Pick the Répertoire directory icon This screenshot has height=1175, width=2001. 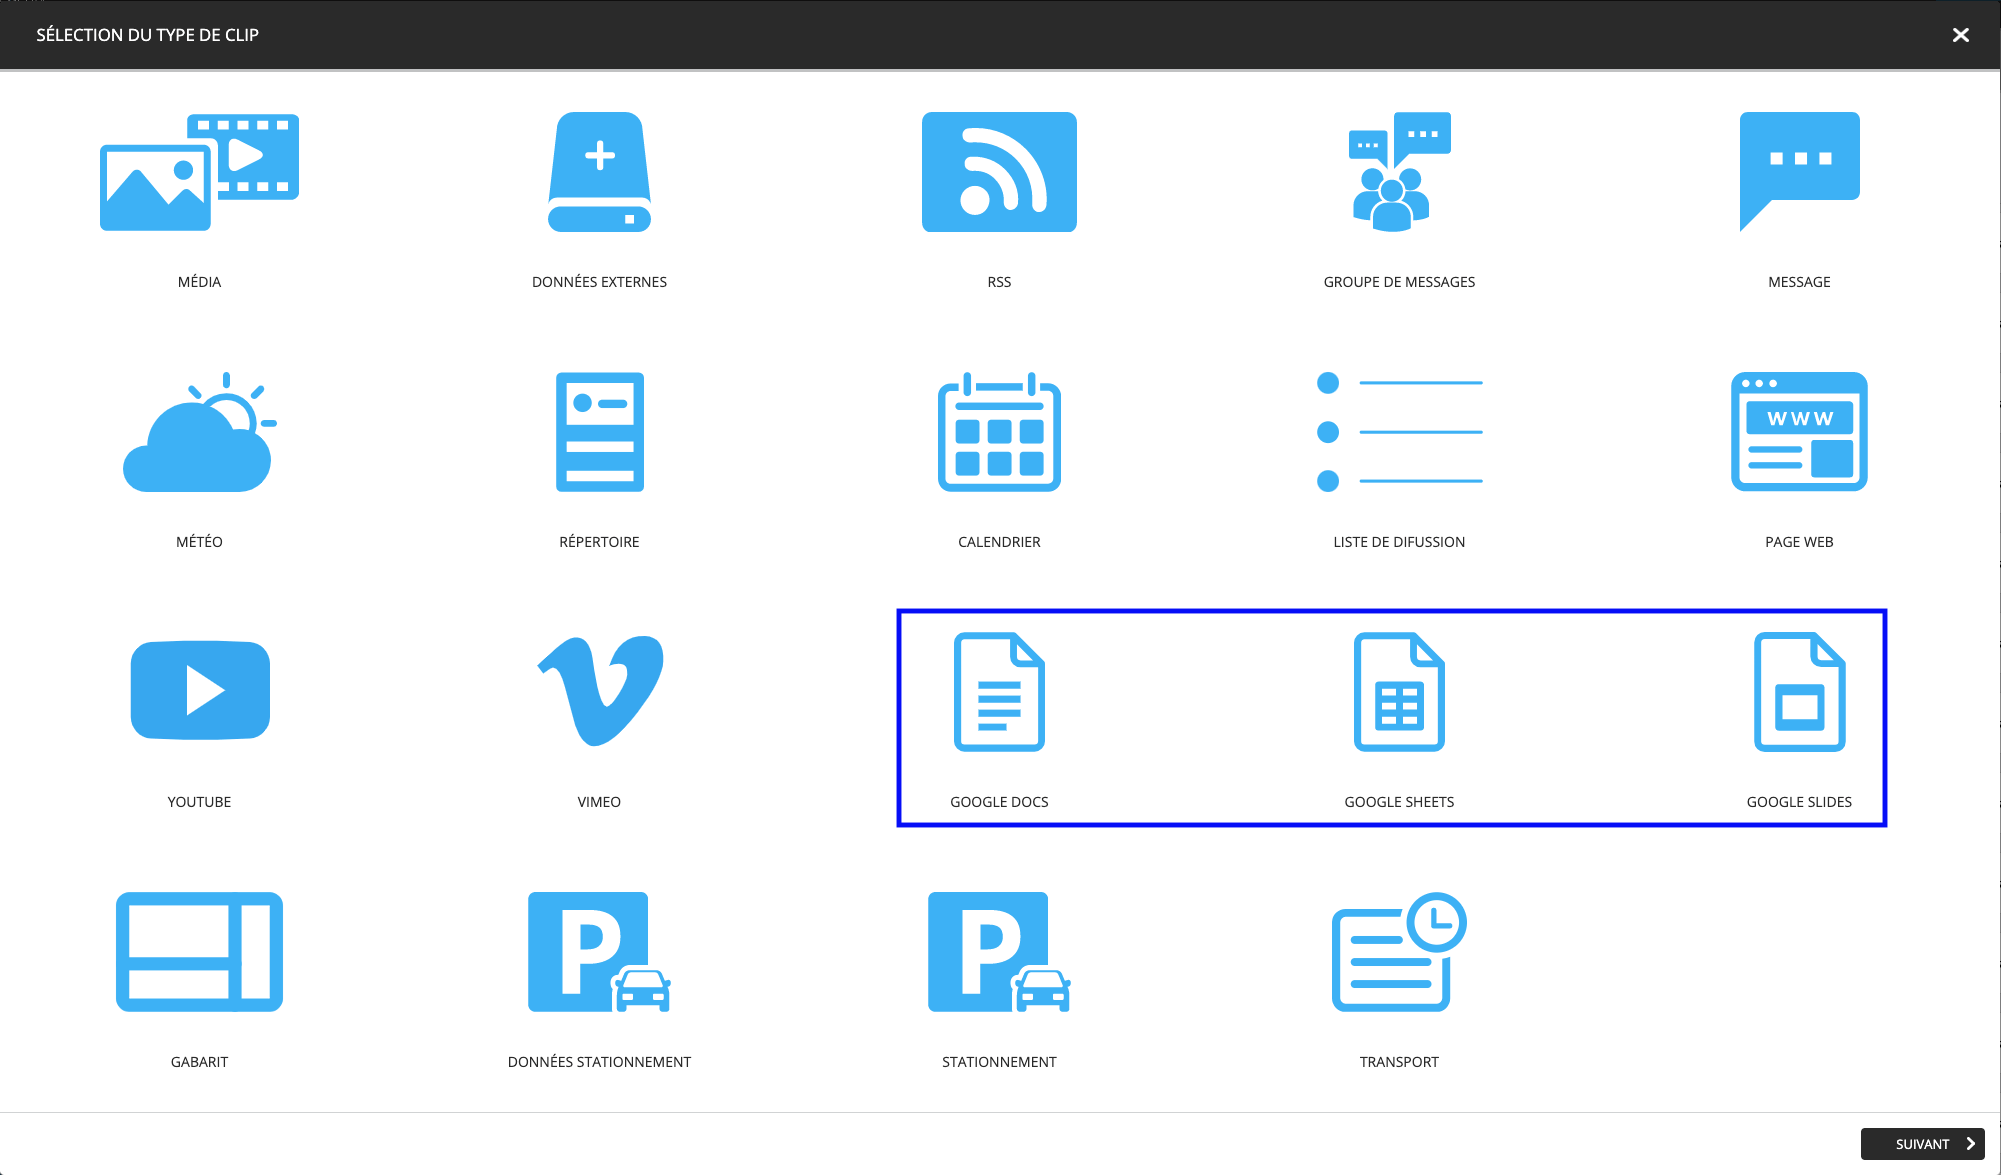click(x=599, y=432)
